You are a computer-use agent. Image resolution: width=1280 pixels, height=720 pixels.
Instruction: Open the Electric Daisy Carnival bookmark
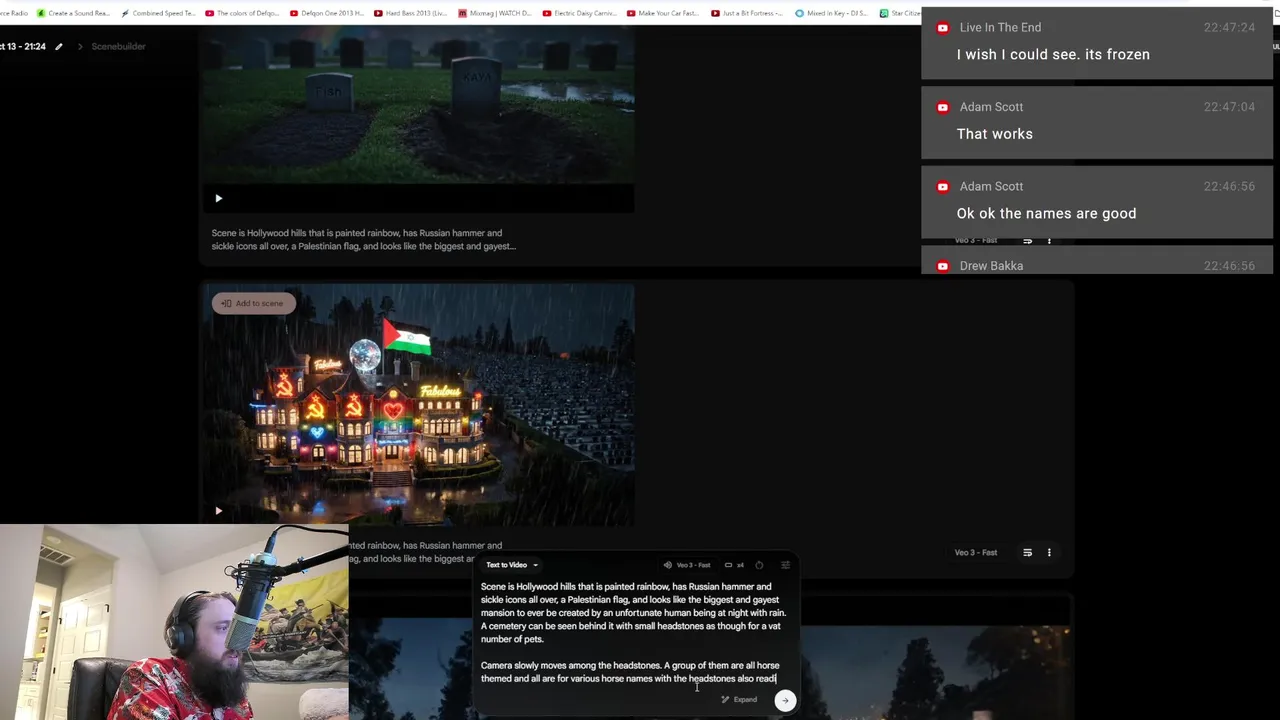580,13
